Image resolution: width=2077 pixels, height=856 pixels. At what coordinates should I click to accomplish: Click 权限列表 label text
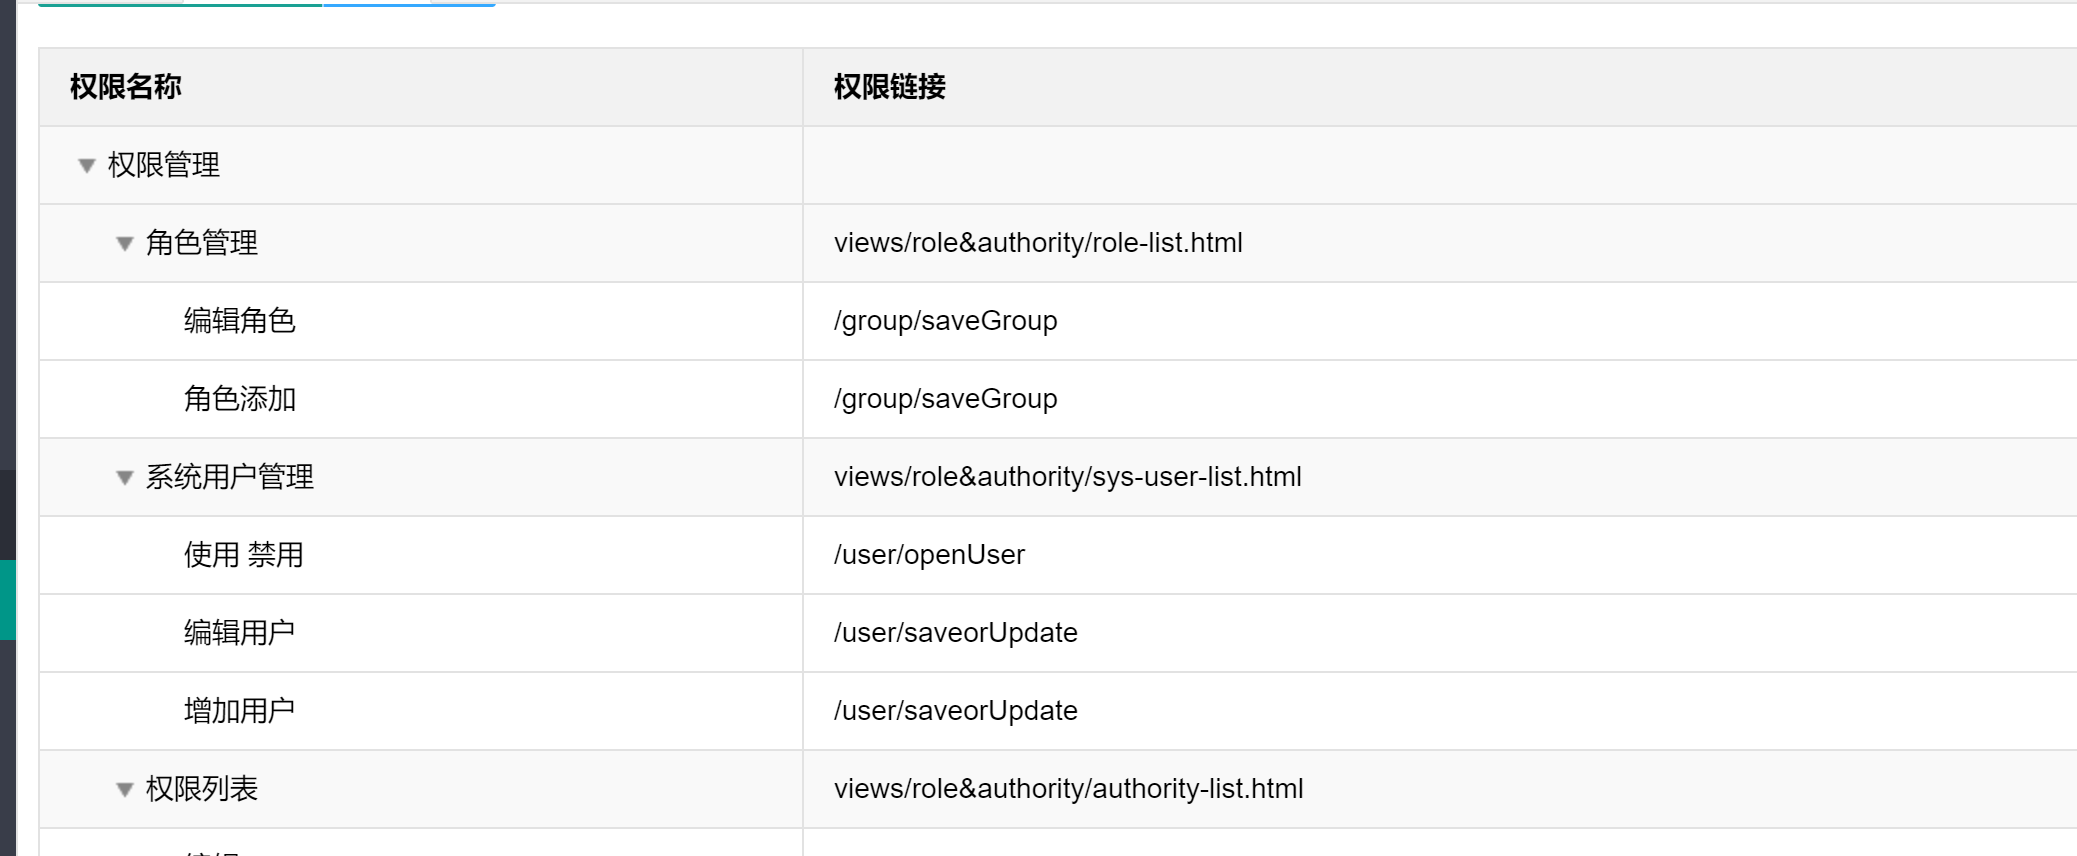[202, 789]
